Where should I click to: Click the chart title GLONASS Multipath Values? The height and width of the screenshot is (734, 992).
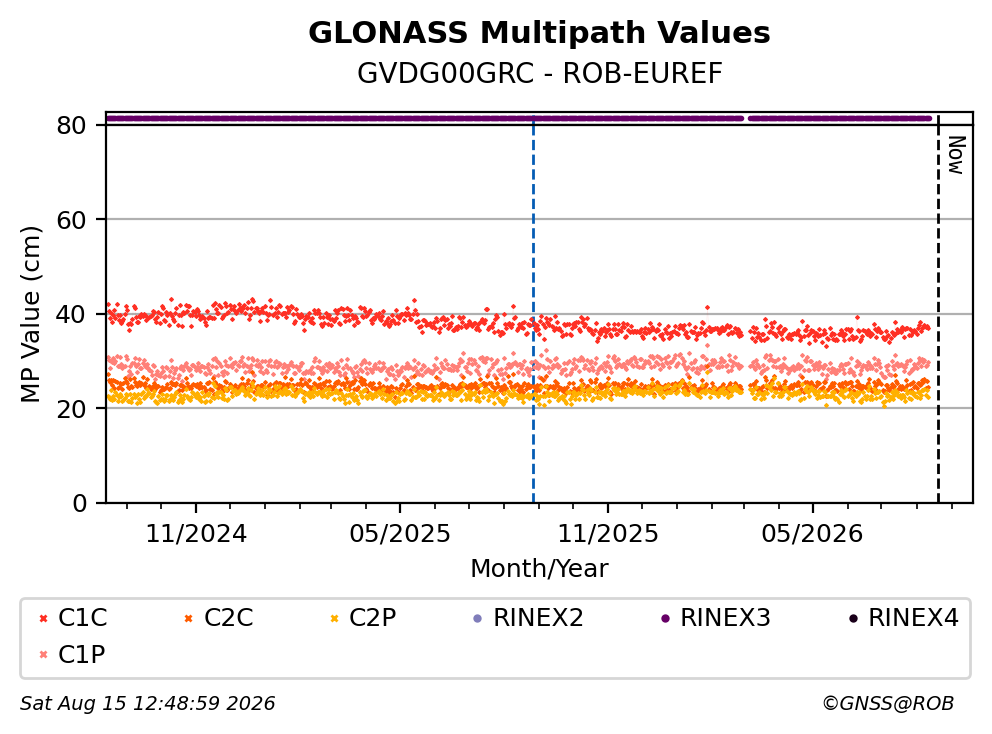(x=539, y=33)
